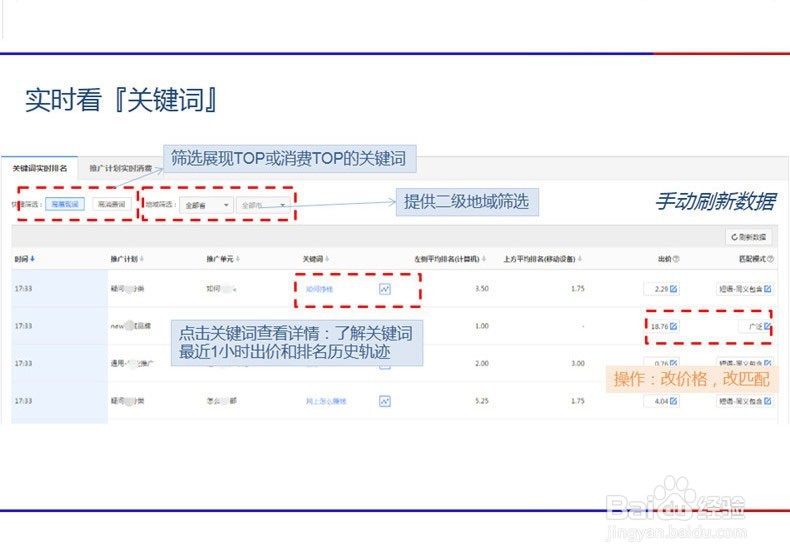The height and width of the screenshot is (560, 790).
Task: Click mobile rank 1.75 in the 2.29 bid row
Action: 577,288
